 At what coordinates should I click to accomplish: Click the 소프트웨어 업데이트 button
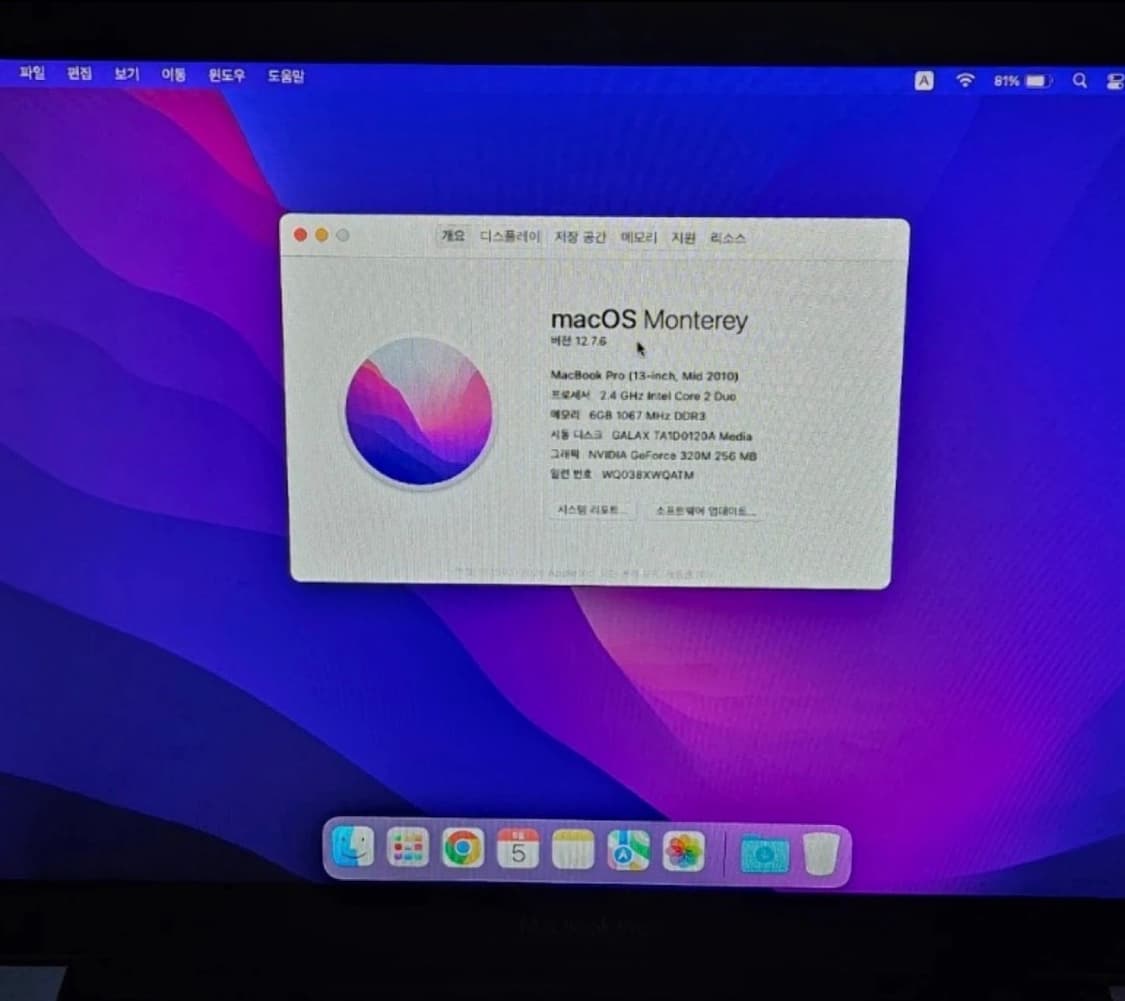point(705,511)
